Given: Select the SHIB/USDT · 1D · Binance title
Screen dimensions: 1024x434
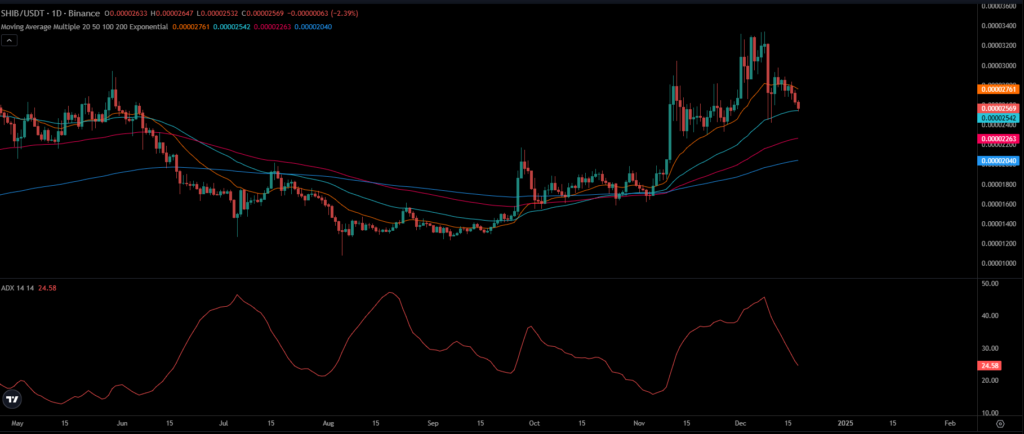Looking at the screenshot, I should click(x=50, y=13).
